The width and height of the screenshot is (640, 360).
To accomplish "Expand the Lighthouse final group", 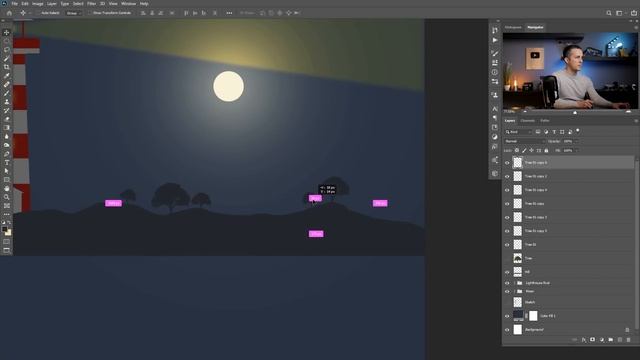I will [514, 283].
